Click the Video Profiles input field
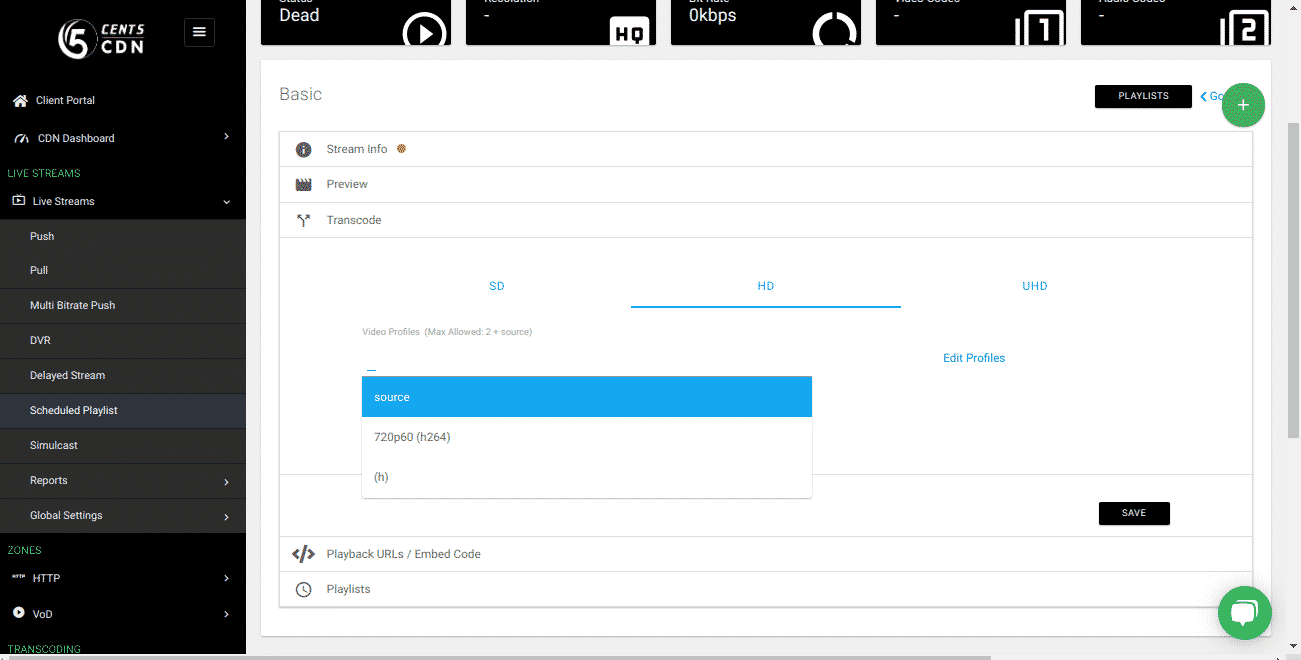The image size is (1301, 660). (587, 362)
